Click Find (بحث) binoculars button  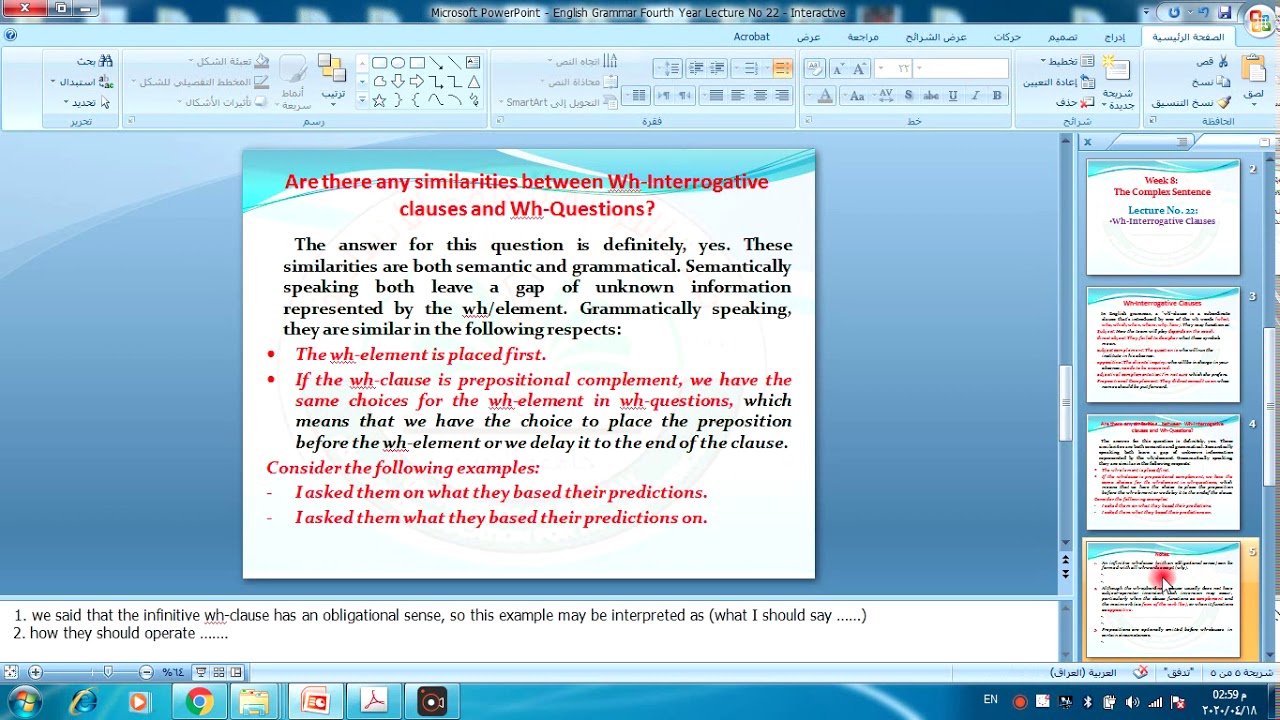[95, 62]
